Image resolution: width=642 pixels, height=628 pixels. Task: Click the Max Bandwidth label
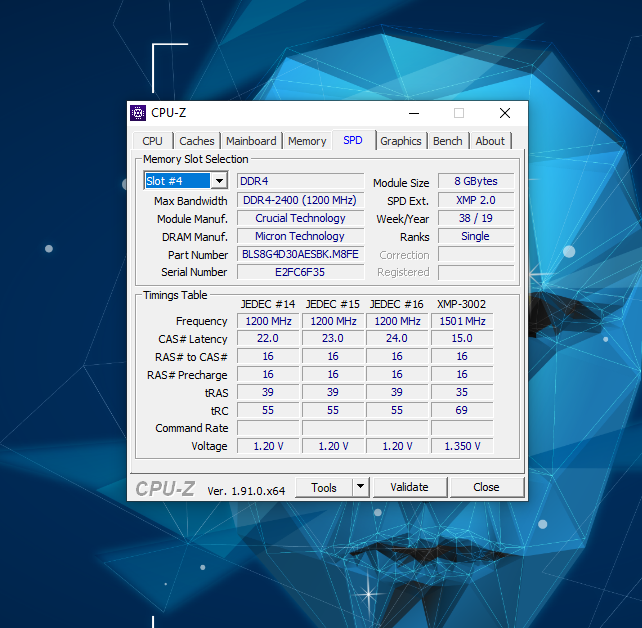coord(190,201)
